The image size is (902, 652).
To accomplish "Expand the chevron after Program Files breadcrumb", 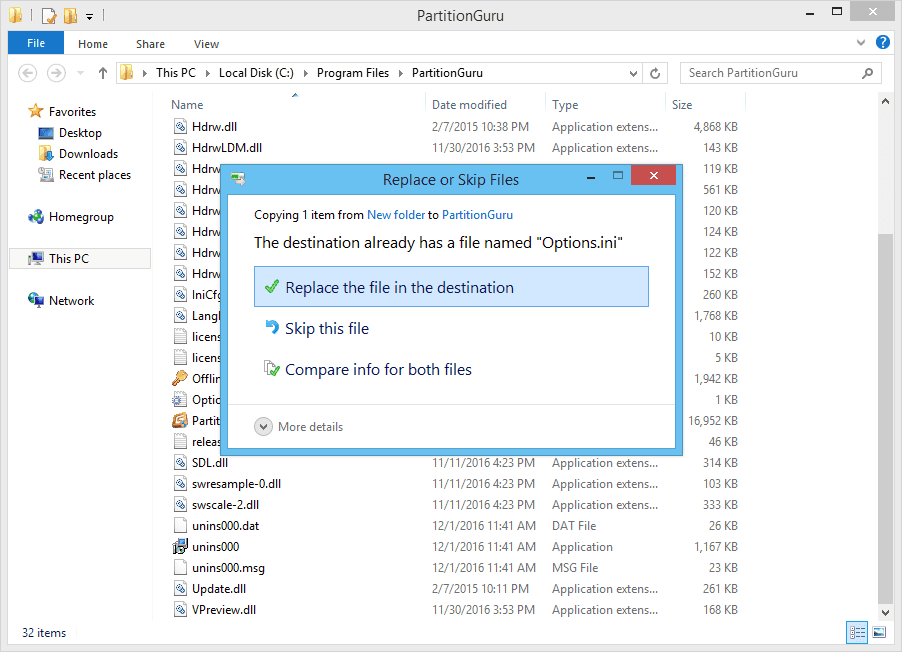I will [400, 73].
